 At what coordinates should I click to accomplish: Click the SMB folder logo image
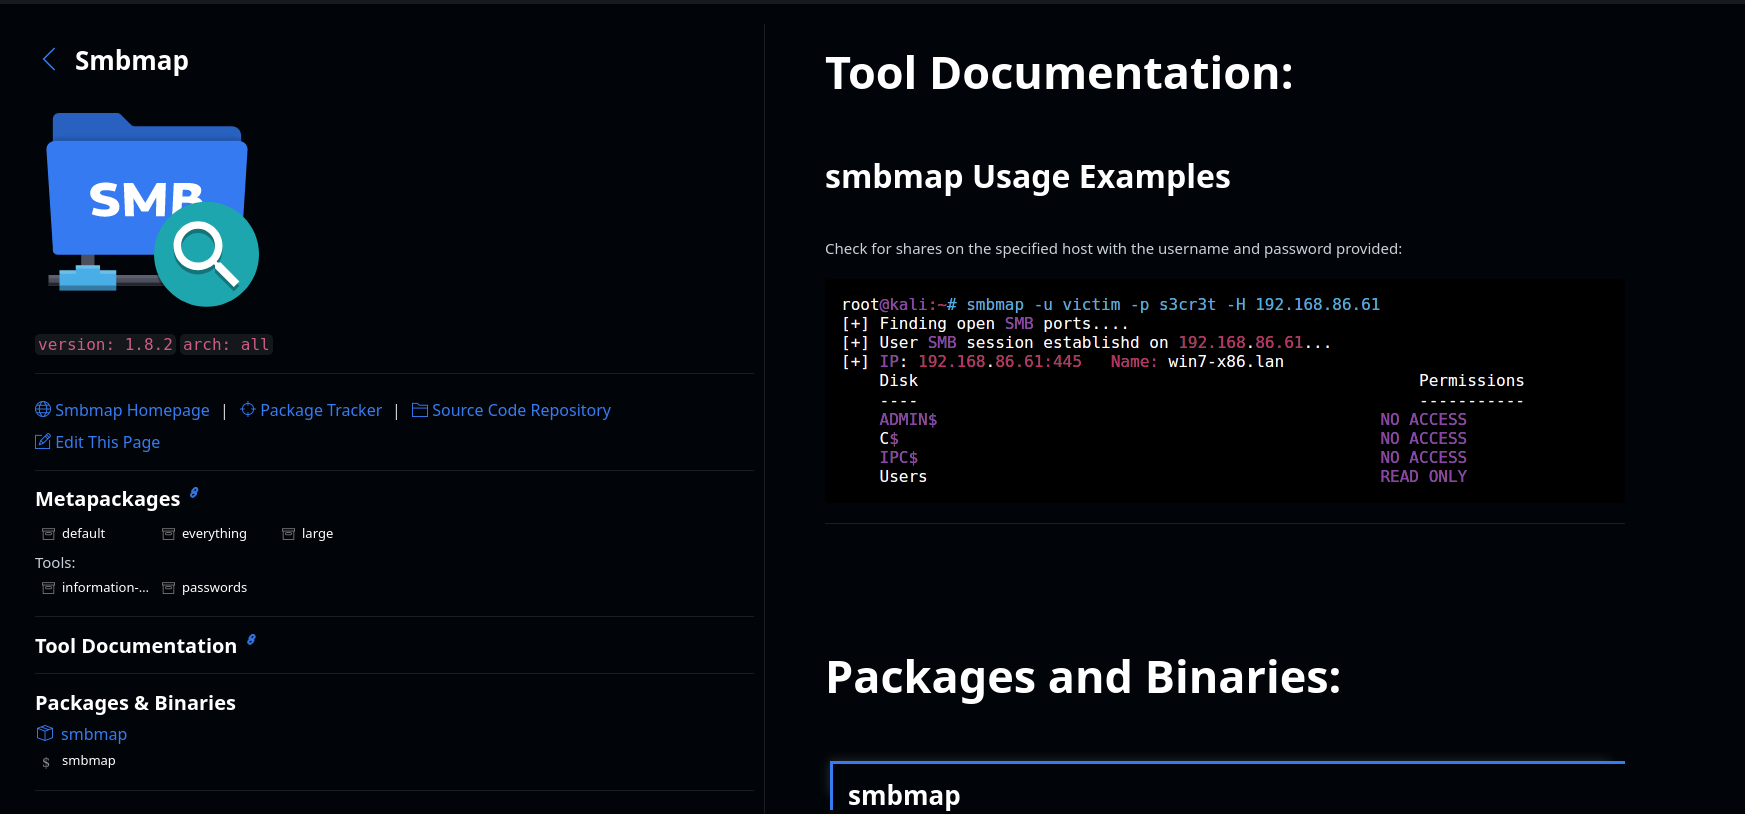[x=152, y=209]
